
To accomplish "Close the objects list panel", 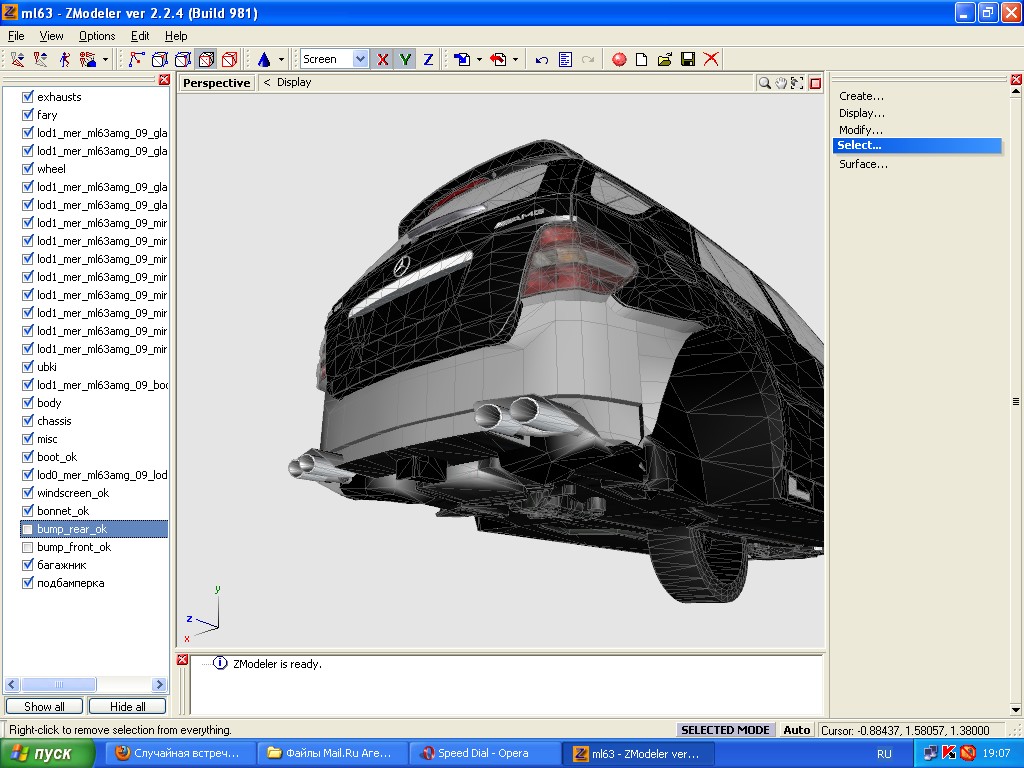I will click(165, 80).
